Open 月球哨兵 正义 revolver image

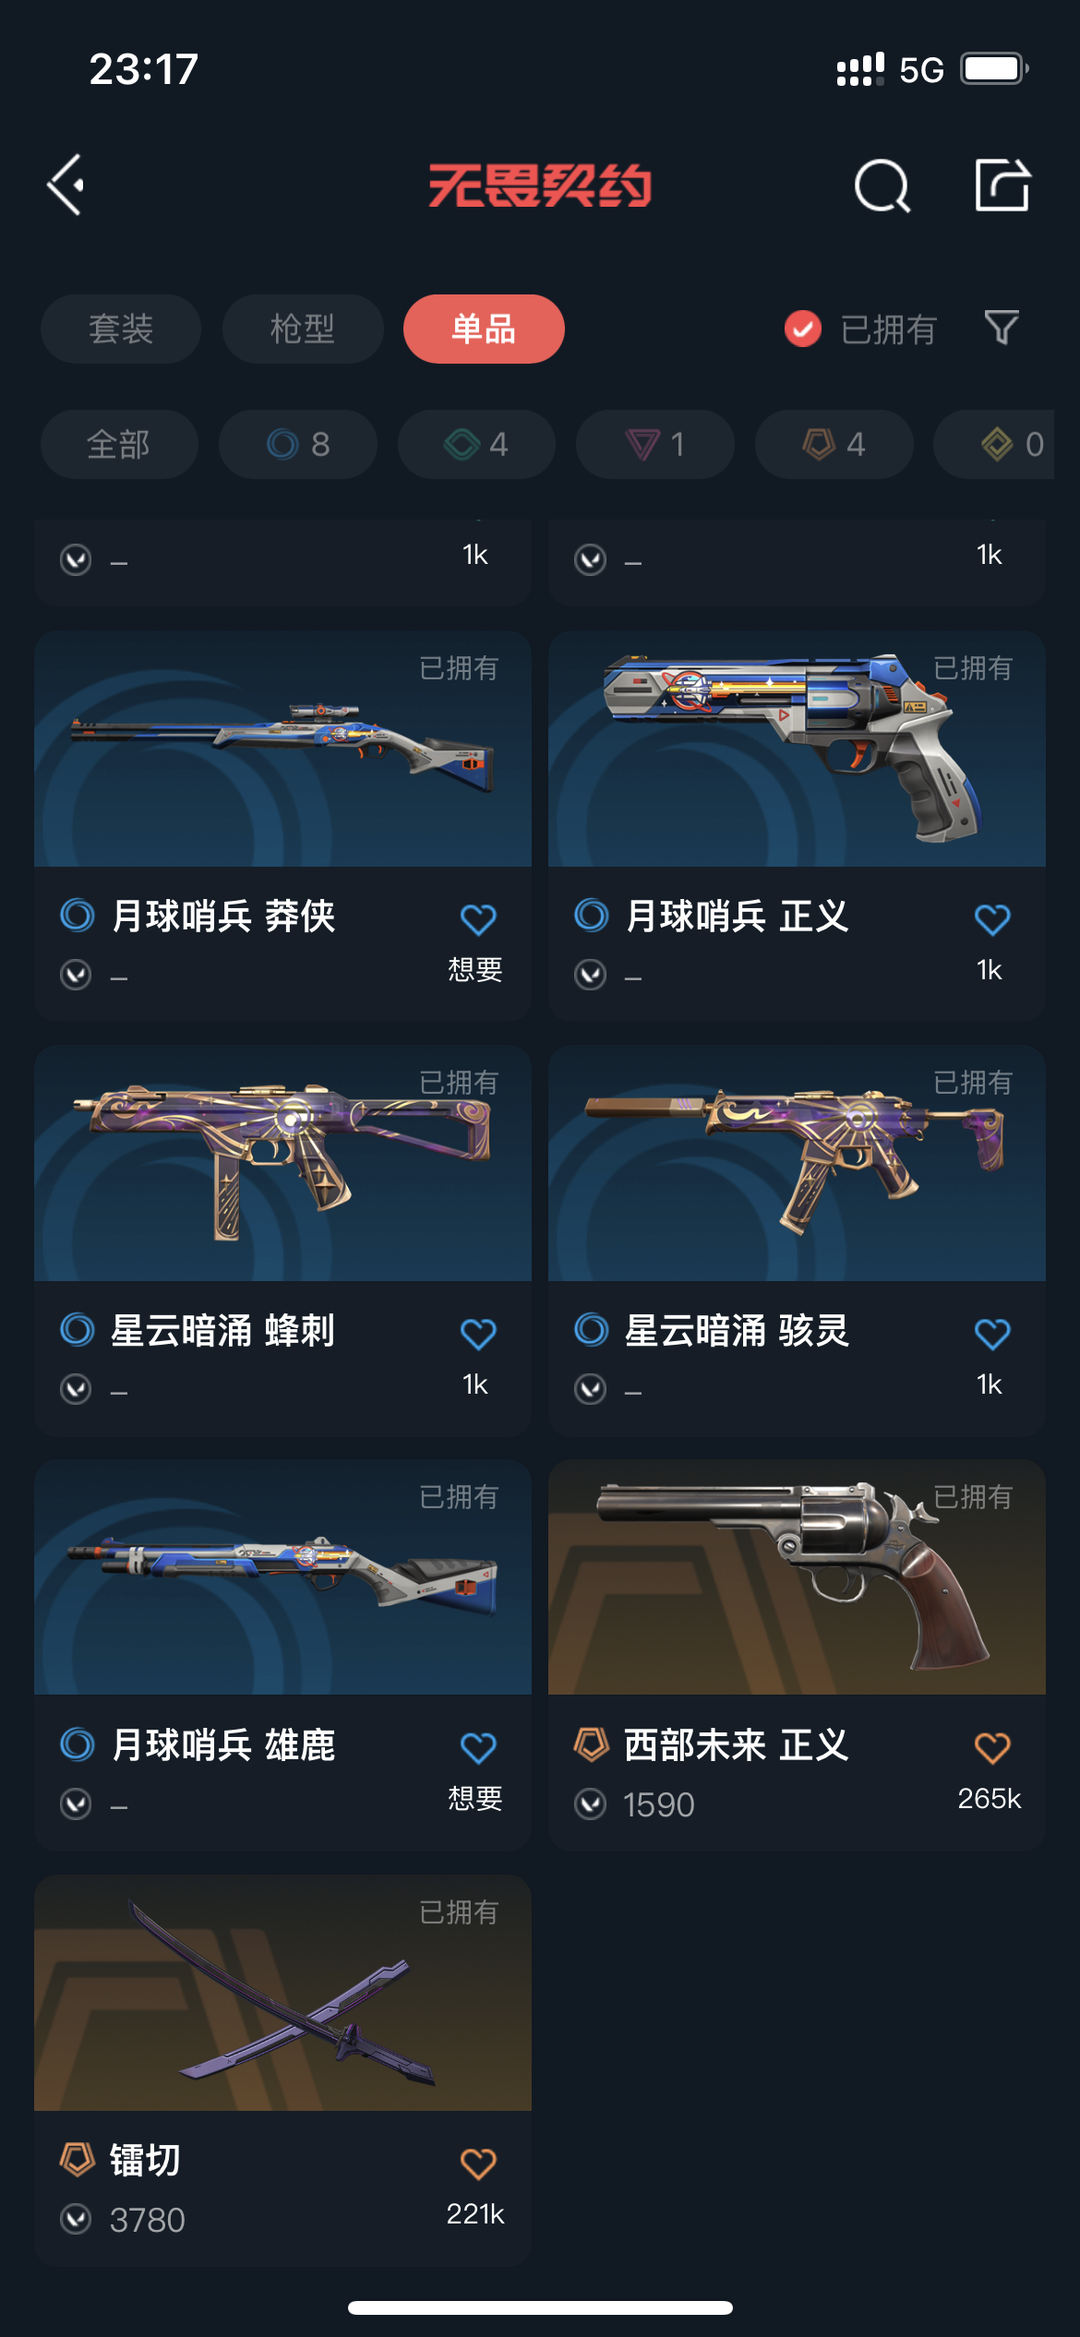click(x=797, y=749)
